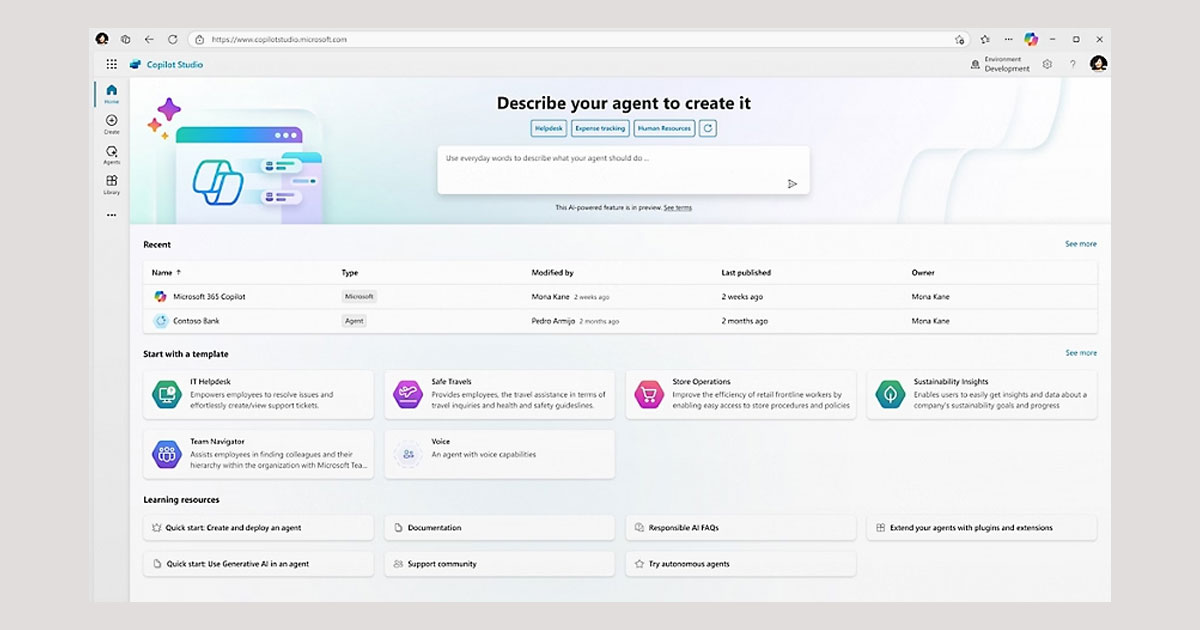Open Quick start: Create and deploy an agent
The image size is (1200, 630).
click(258, 528)
